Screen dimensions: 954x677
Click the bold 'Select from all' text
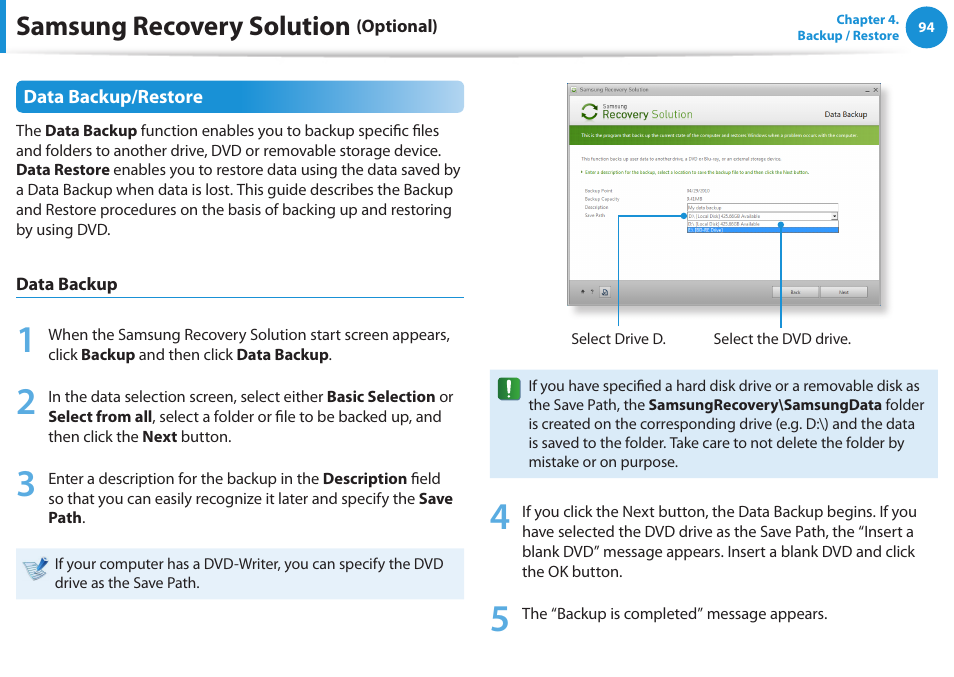pyautogui.click(x=100, y=417)
